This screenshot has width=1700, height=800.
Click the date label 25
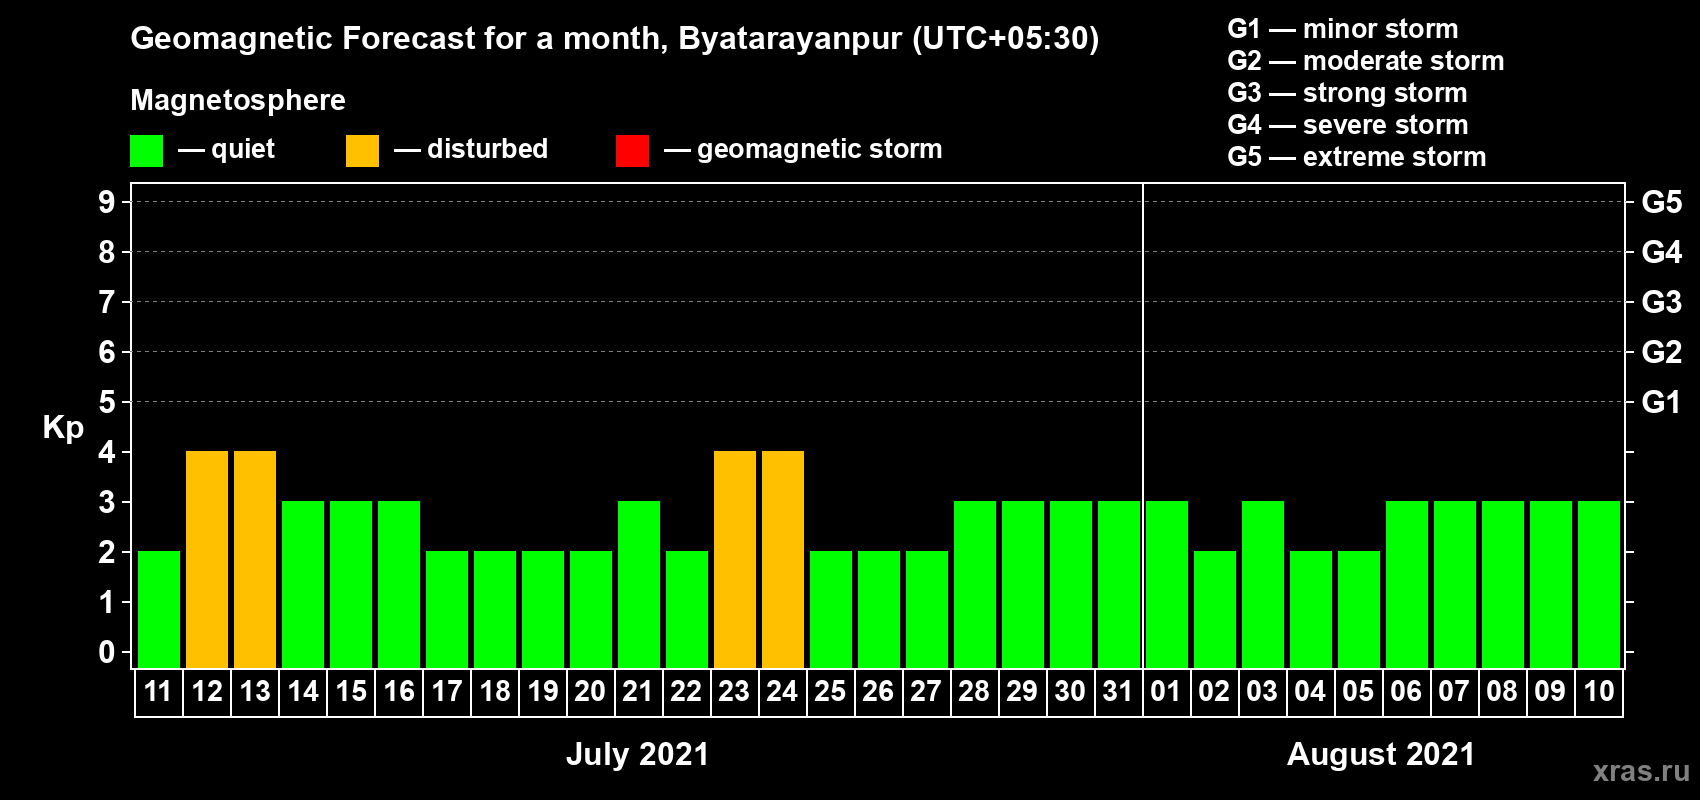[830, 691]
